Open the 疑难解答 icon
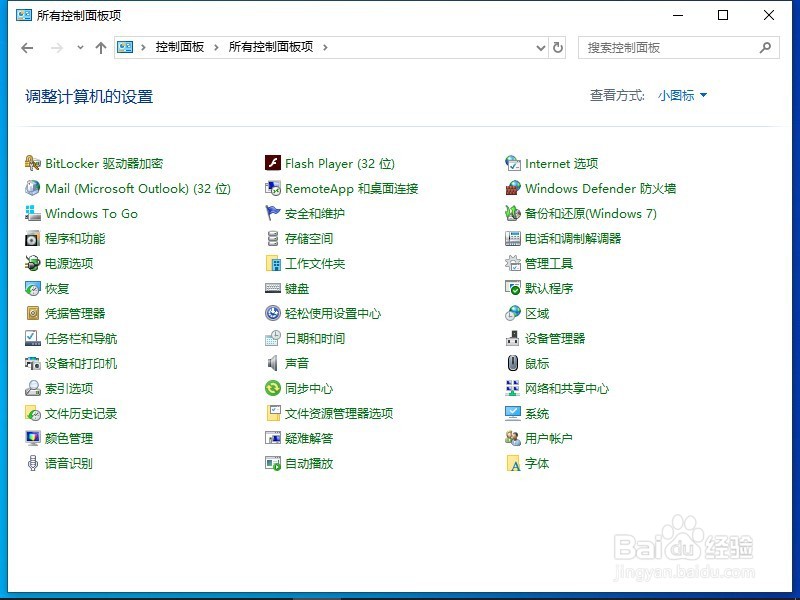The height and width of the screenshot is (600, 800). click(273, 438)
